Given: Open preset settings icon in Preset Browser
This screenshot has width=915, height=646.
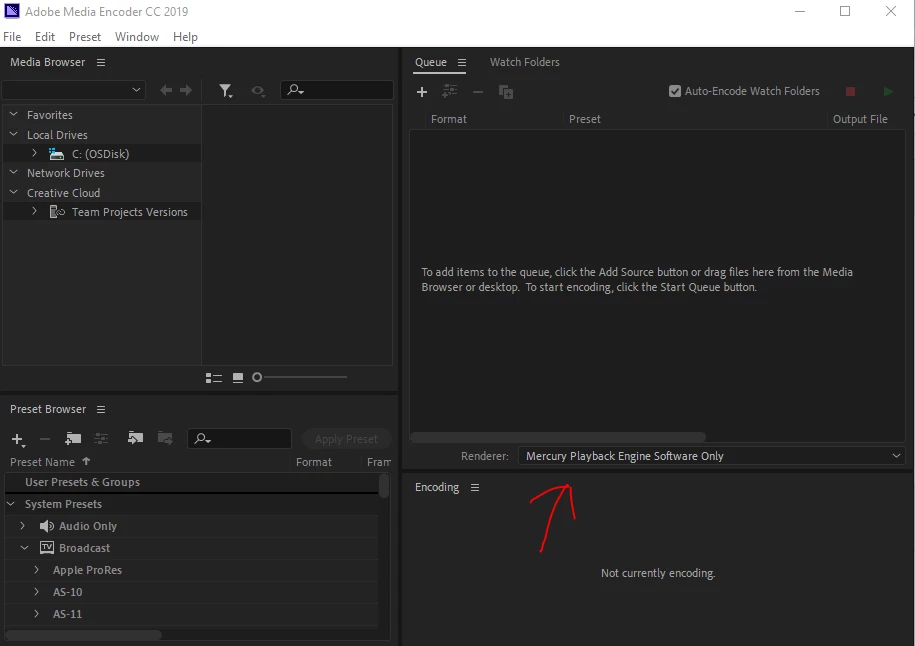Looking at the screenshot, I should [x=101, y=438].
